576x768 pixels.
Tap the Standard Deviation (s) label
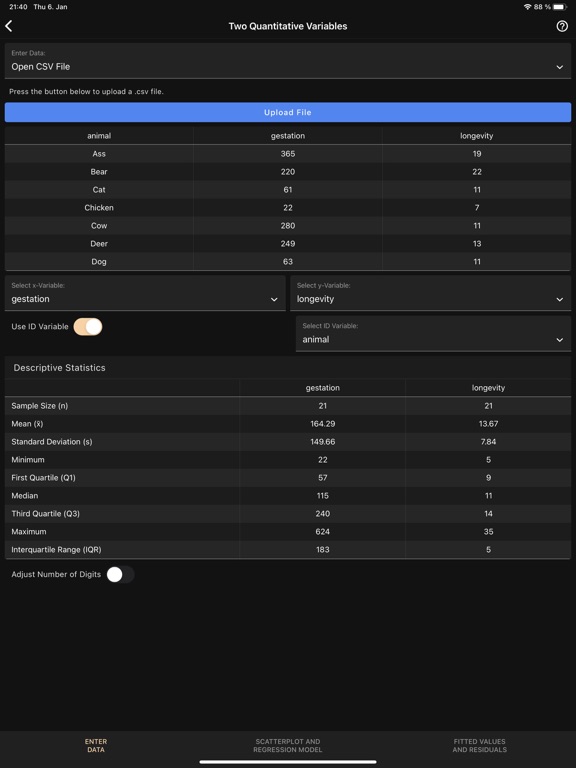(x=52, y=442)
